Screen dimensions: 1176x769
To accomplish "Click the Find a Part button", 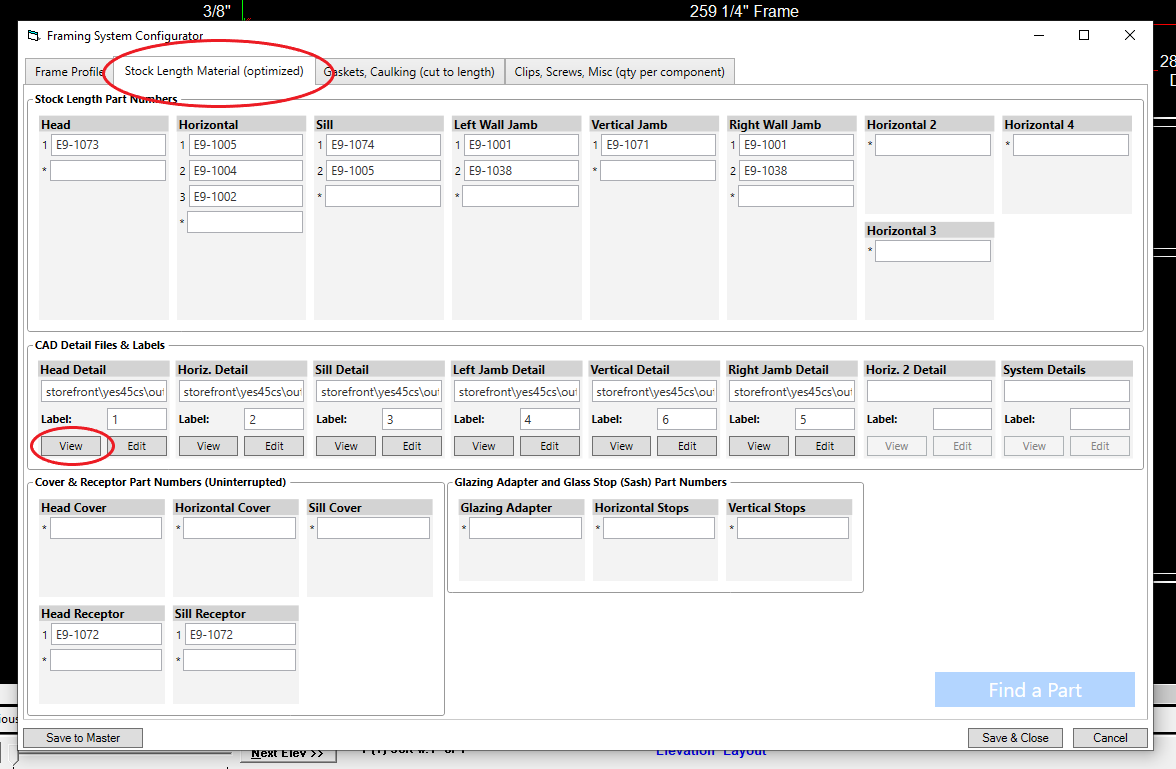I will [1035, 689].
